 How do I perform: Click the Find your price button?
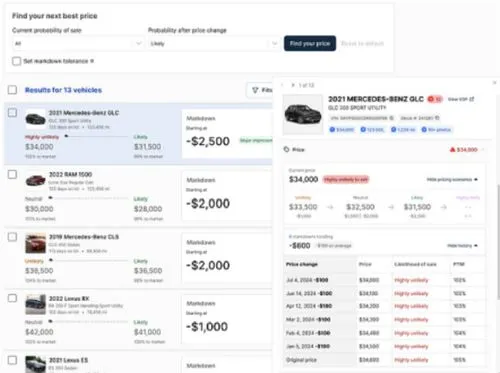click(310, 43)
